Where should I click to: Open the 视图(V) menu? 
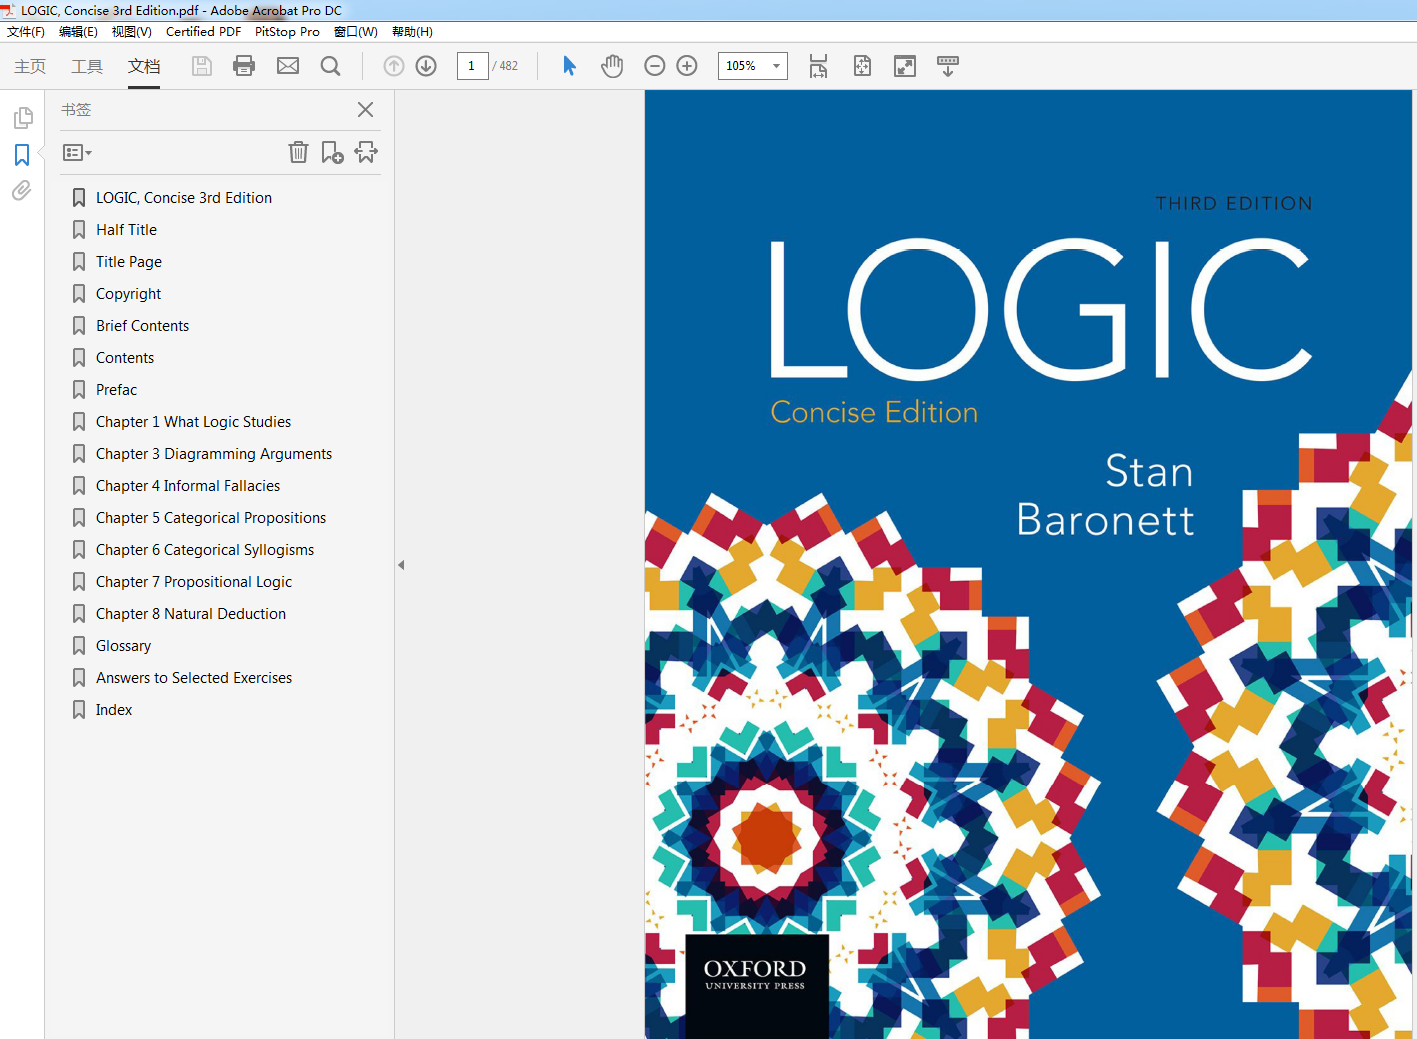(131, 32)
